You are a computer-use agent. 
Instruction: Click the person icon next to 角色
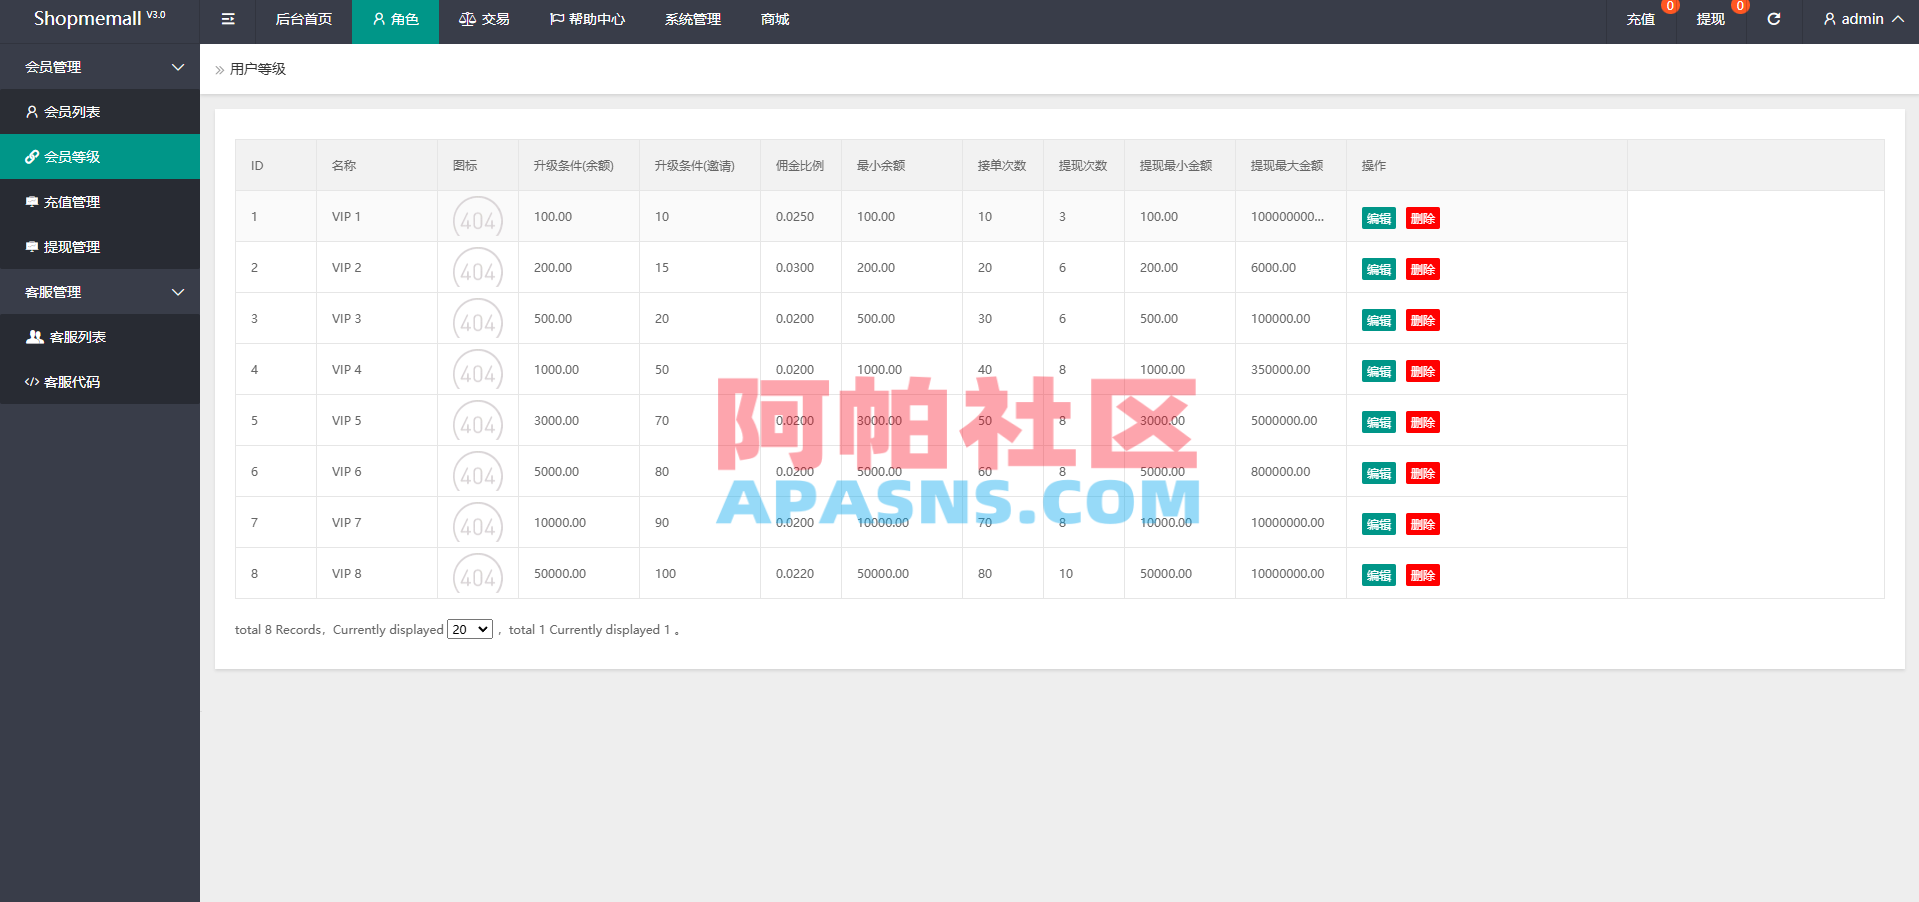coord(377,18)
